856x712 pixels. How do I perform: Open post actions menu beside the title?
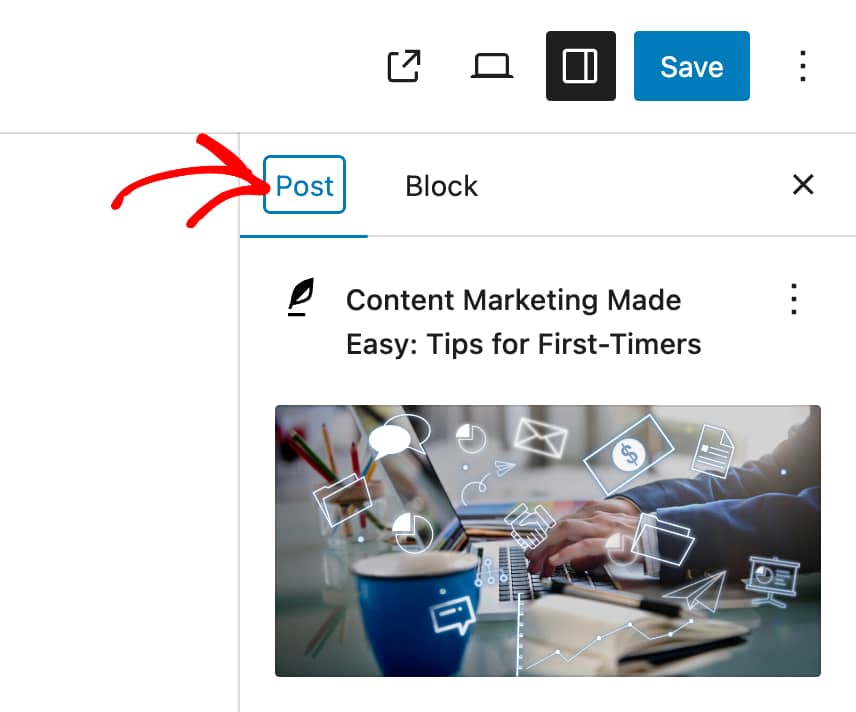[794, 299]
